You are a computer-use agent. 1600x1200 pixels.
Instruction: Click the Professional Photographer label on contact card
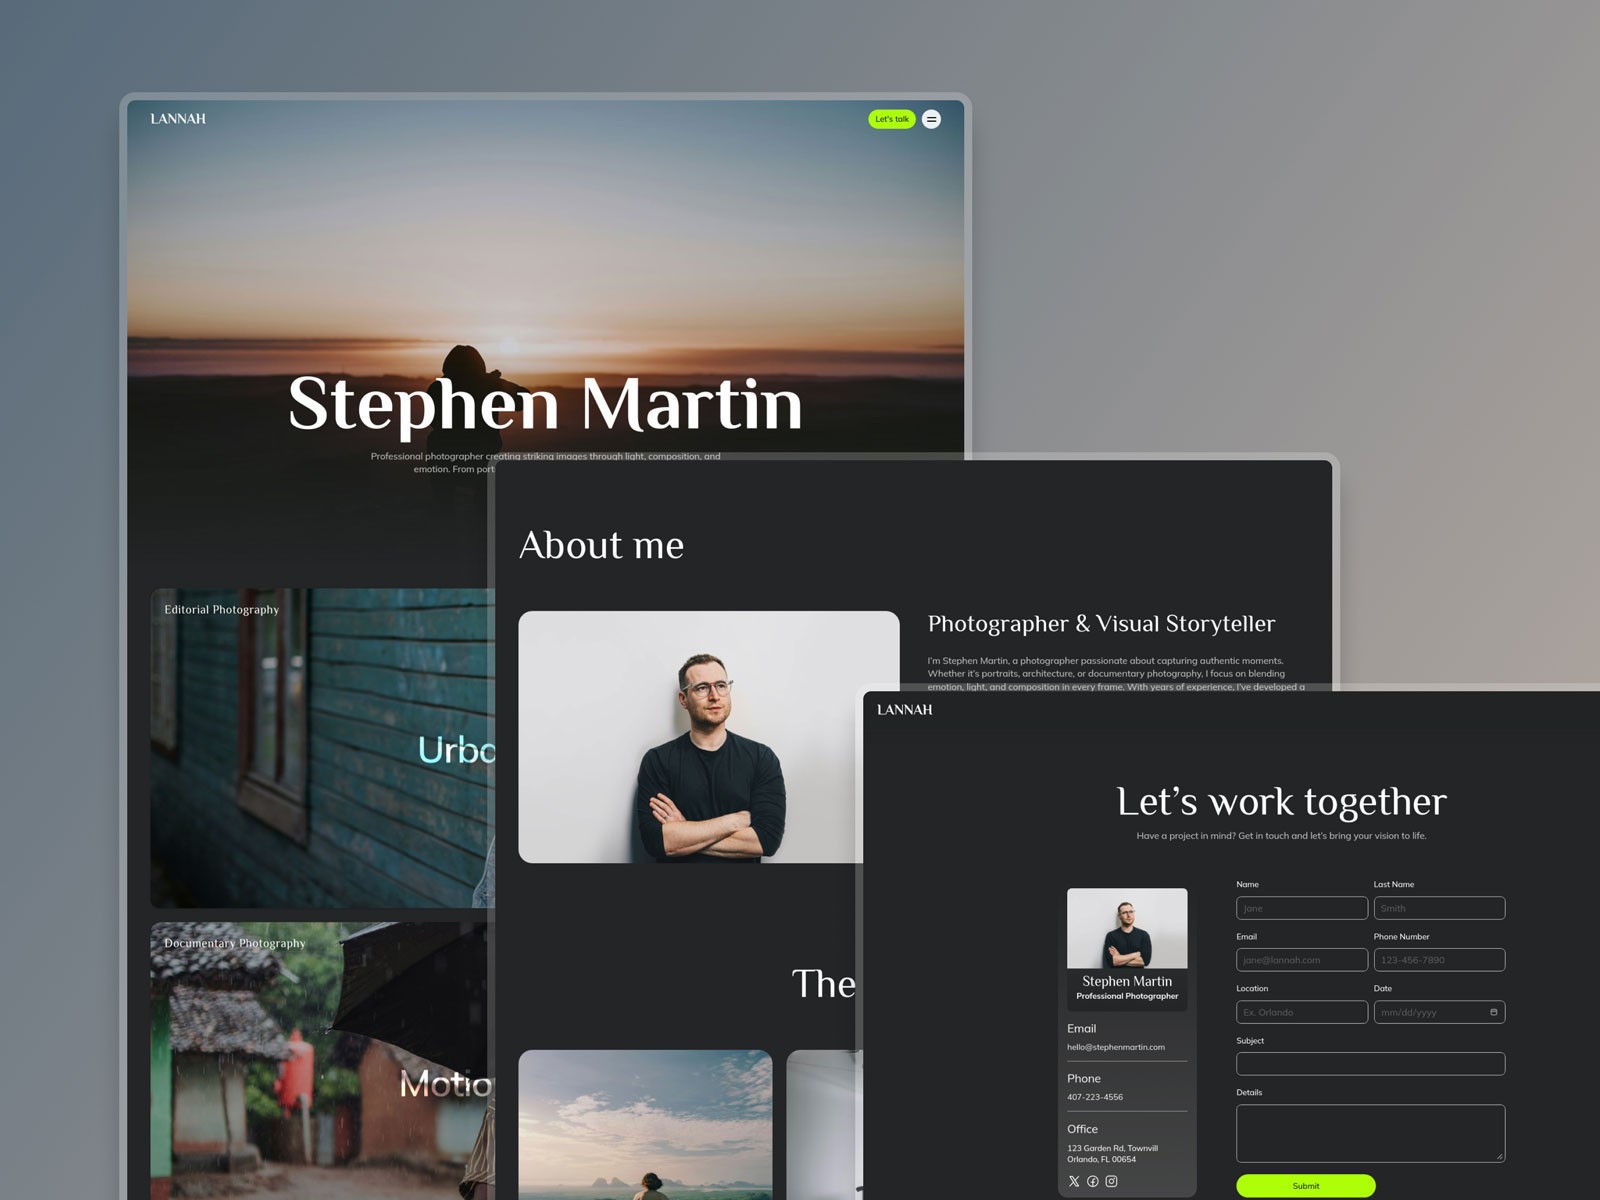tap(1127, 996)
